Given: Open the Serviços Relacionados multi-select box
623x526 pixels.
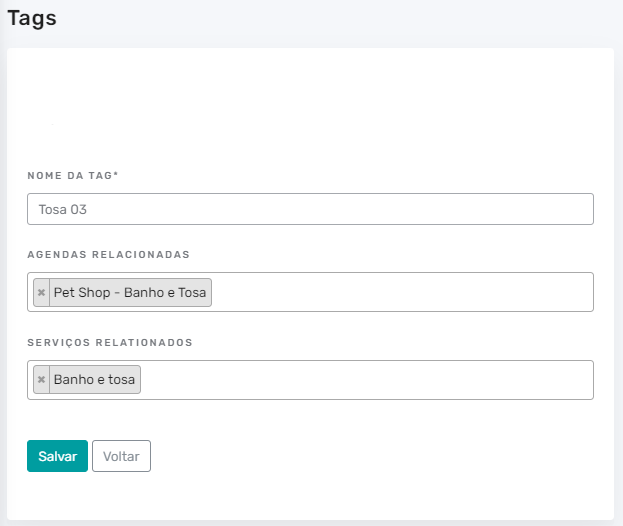Looking at the screenshot, I should click(x=310, y=380).
